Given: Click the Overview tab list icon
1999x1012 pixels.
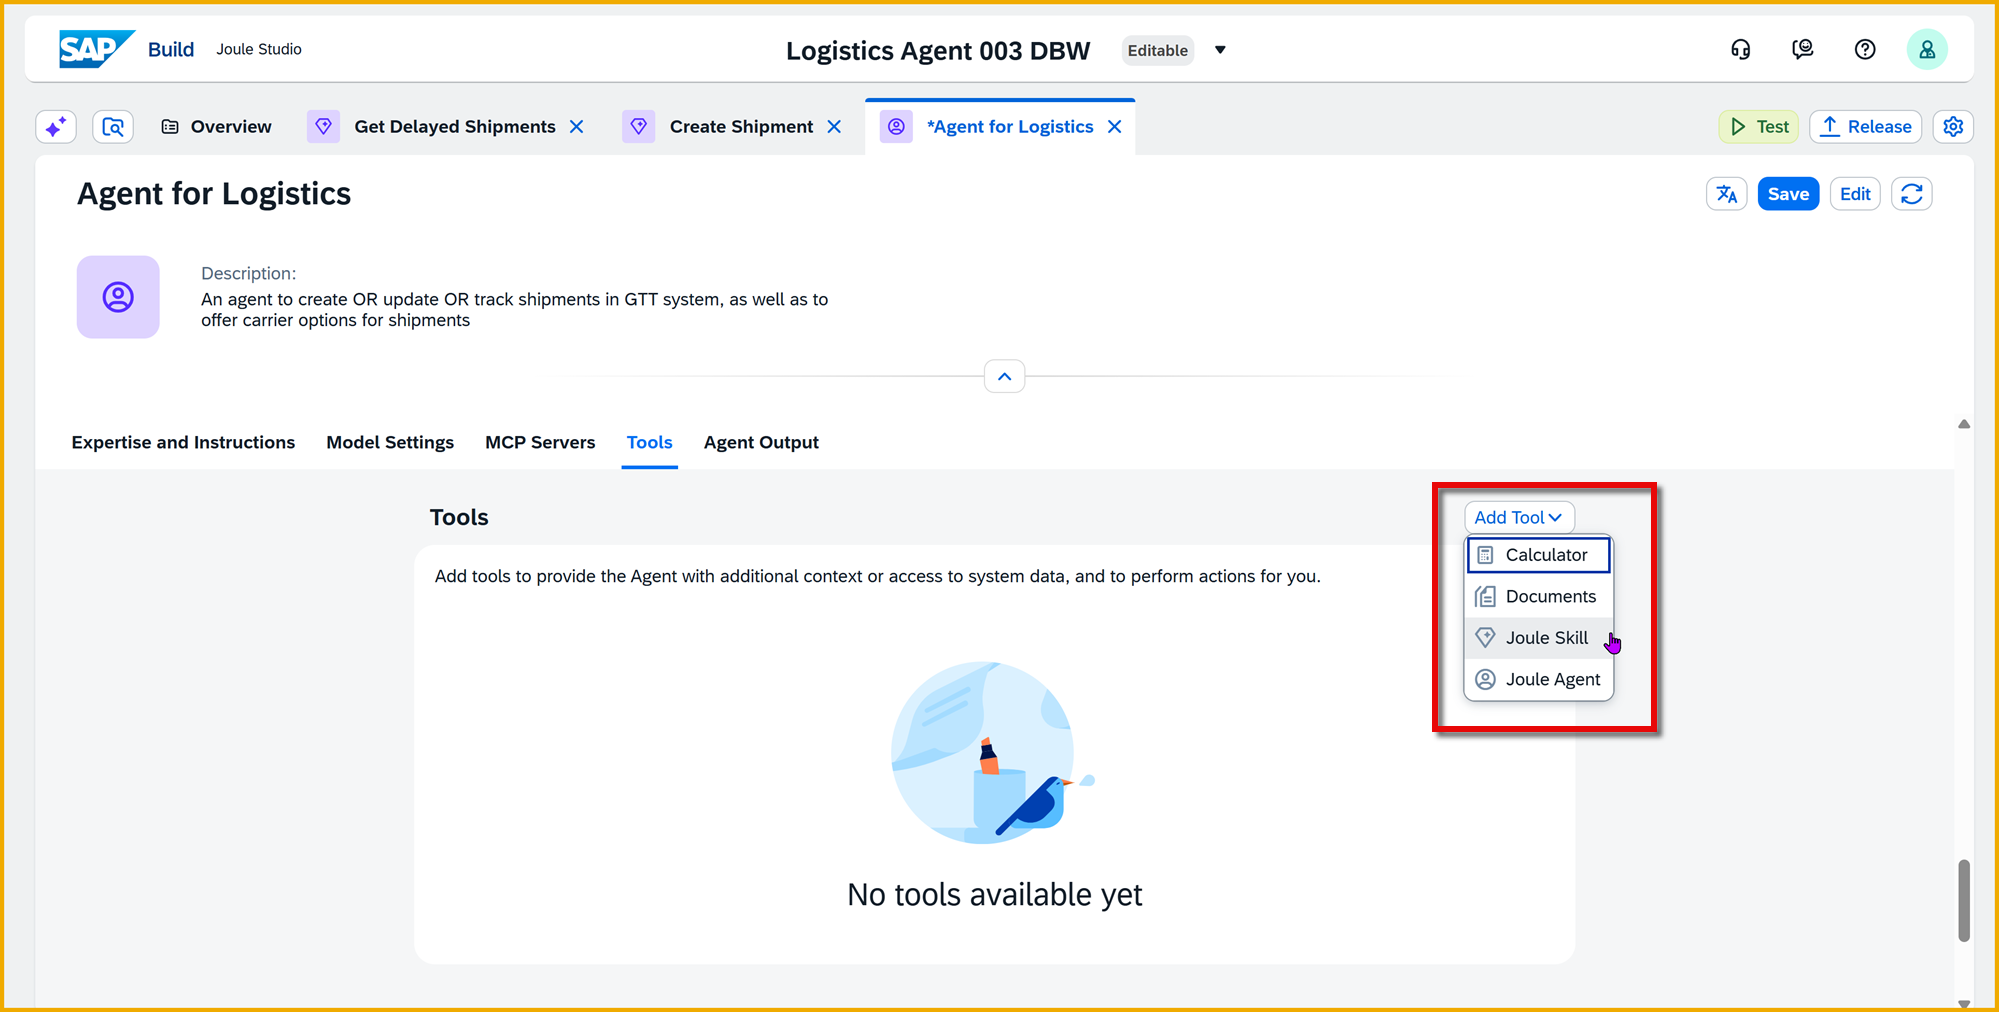Looking at the screenshot, I should pyautogui.click(x=170, y=127).
